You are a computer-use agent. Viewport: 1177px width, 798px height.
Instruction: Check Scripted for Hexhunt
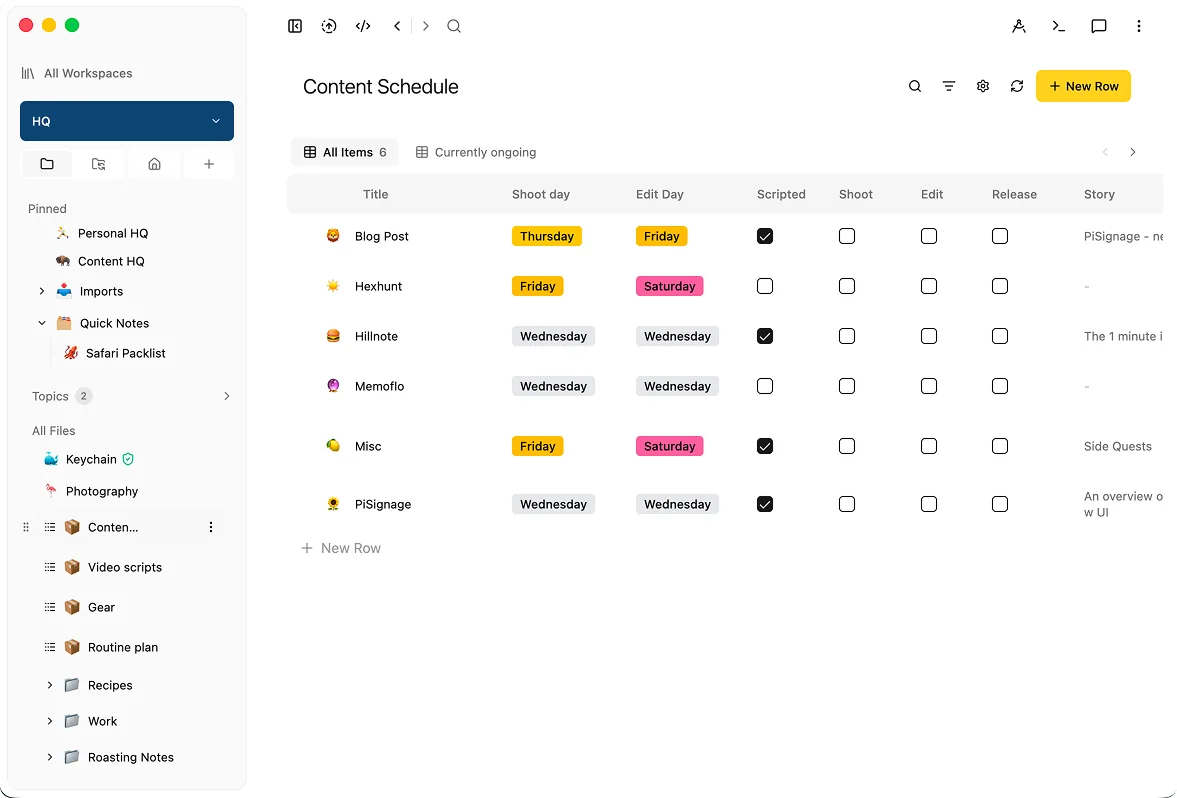765,286
